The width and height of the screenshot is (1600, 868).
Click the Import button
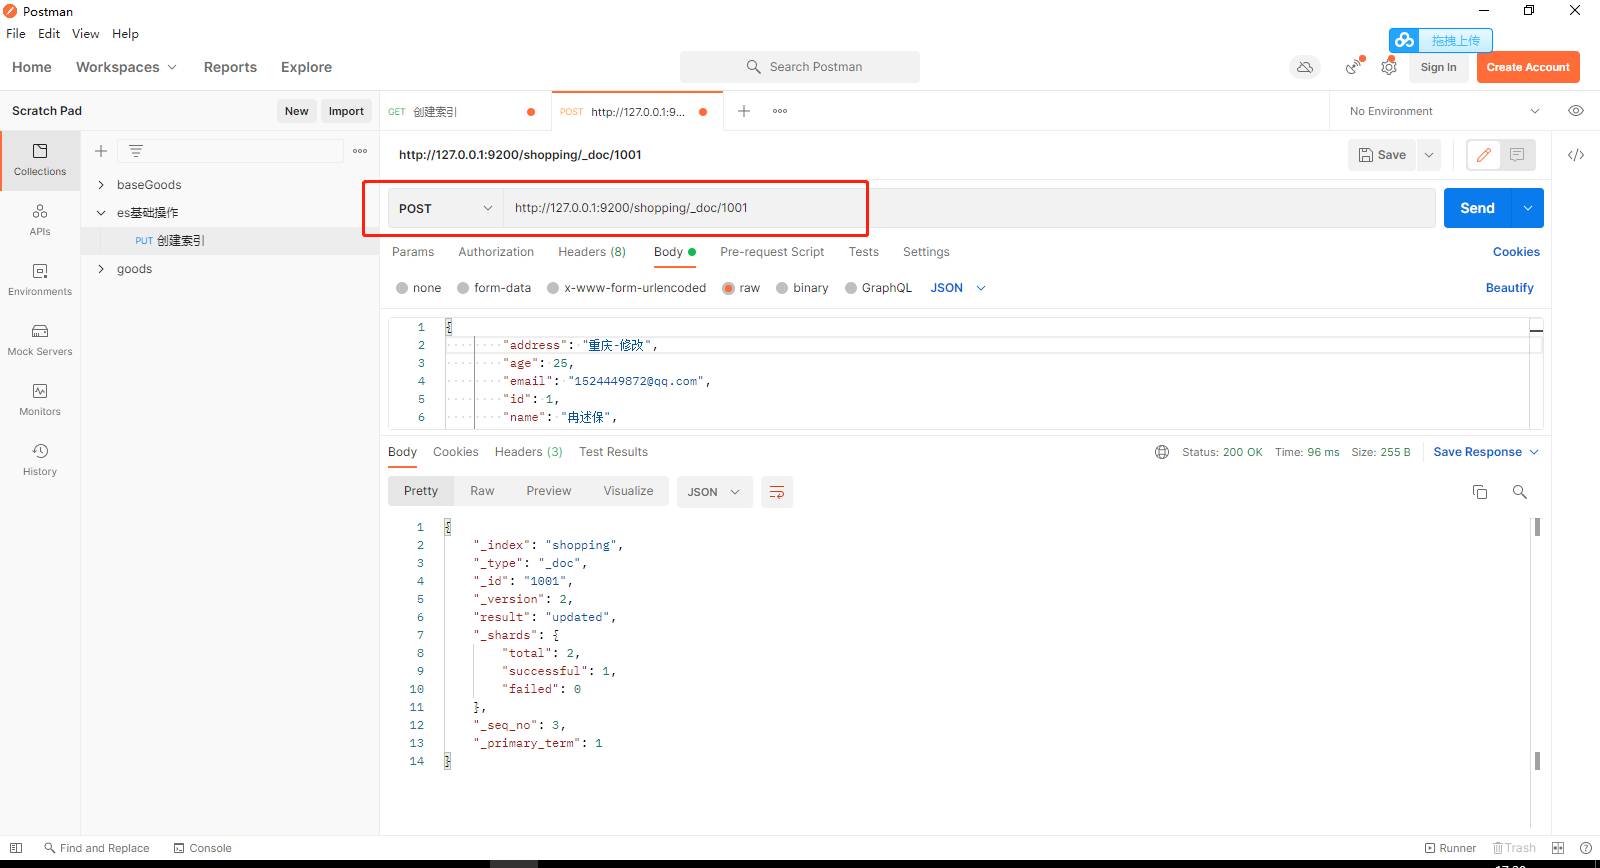click(346, 111)
